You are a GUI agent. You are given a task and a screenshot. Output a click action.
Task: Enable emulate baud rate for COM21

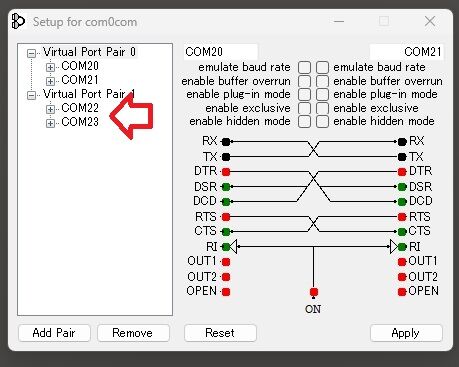pyautogui.click(x=322, y=67)
